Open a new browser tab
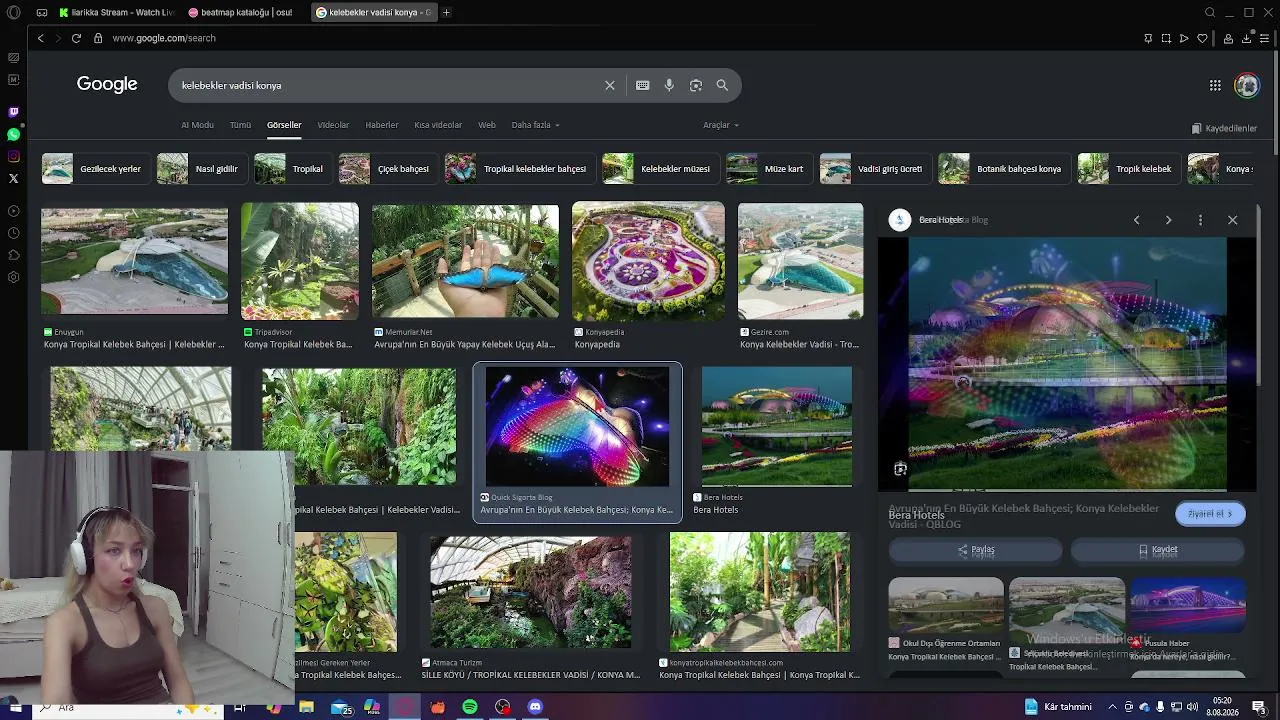This screenshot has height=720, width=1280. tap(446, 13)
